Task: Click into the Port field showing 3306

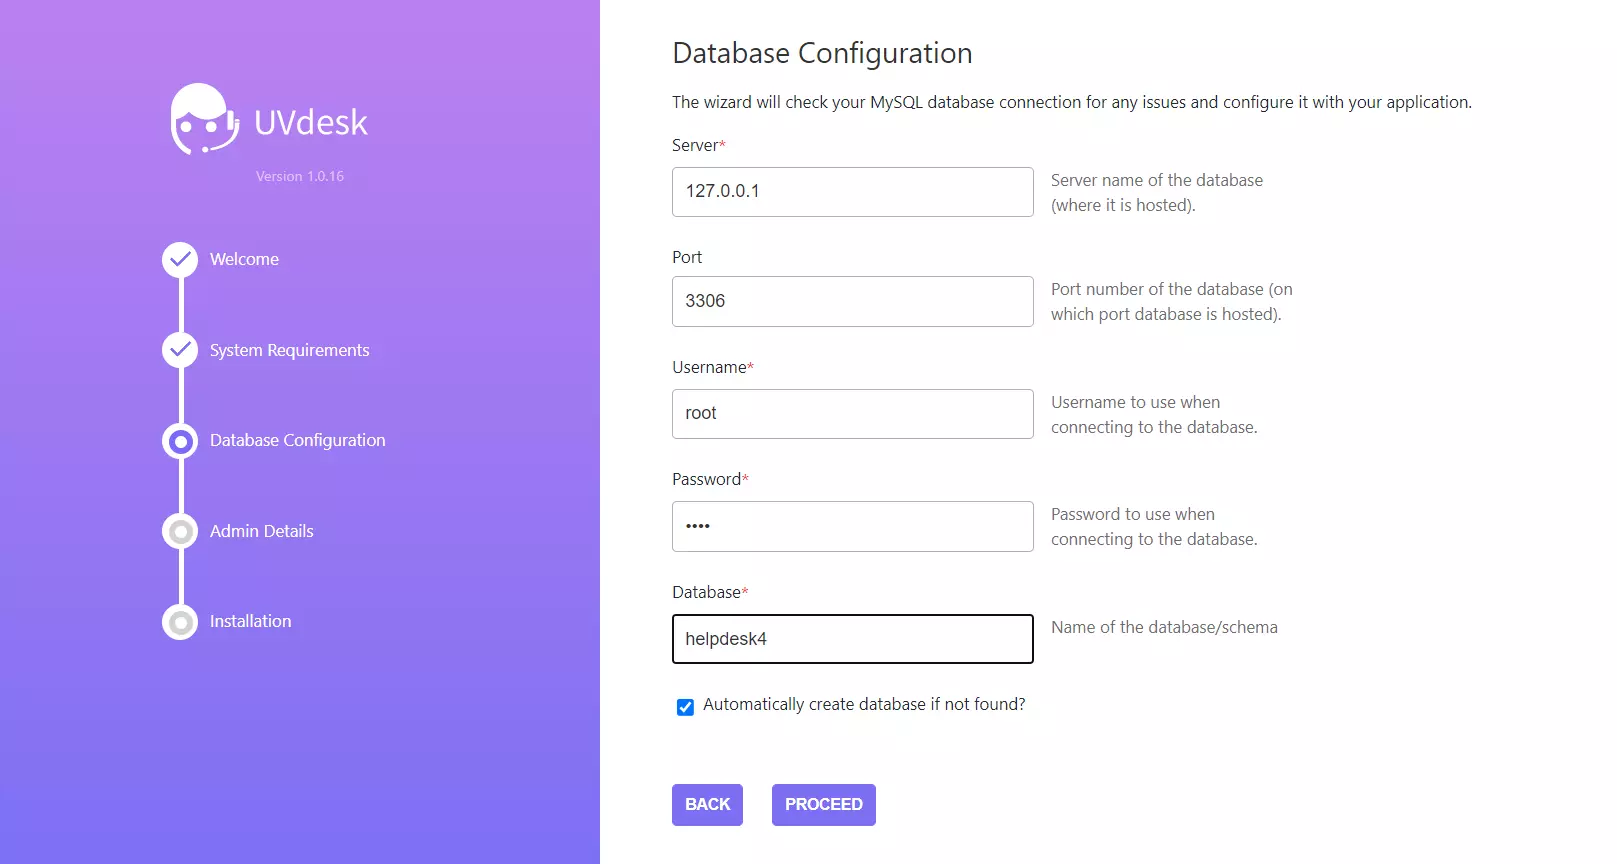Action: (x=852, y=302)
